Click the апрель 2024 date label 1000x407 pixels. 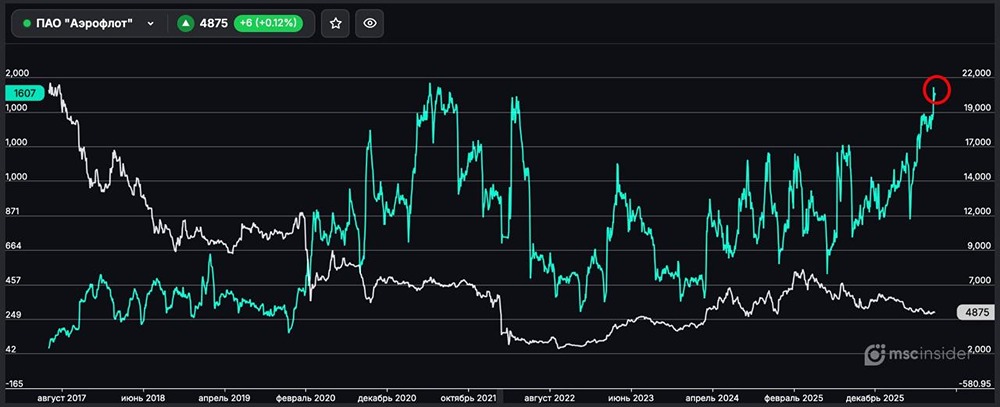pos(713,398)
